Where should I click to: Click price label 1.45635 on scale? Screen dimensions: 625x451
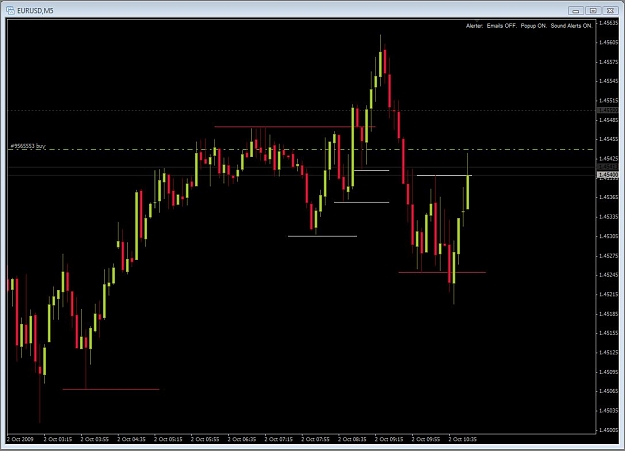pos(609,23)
